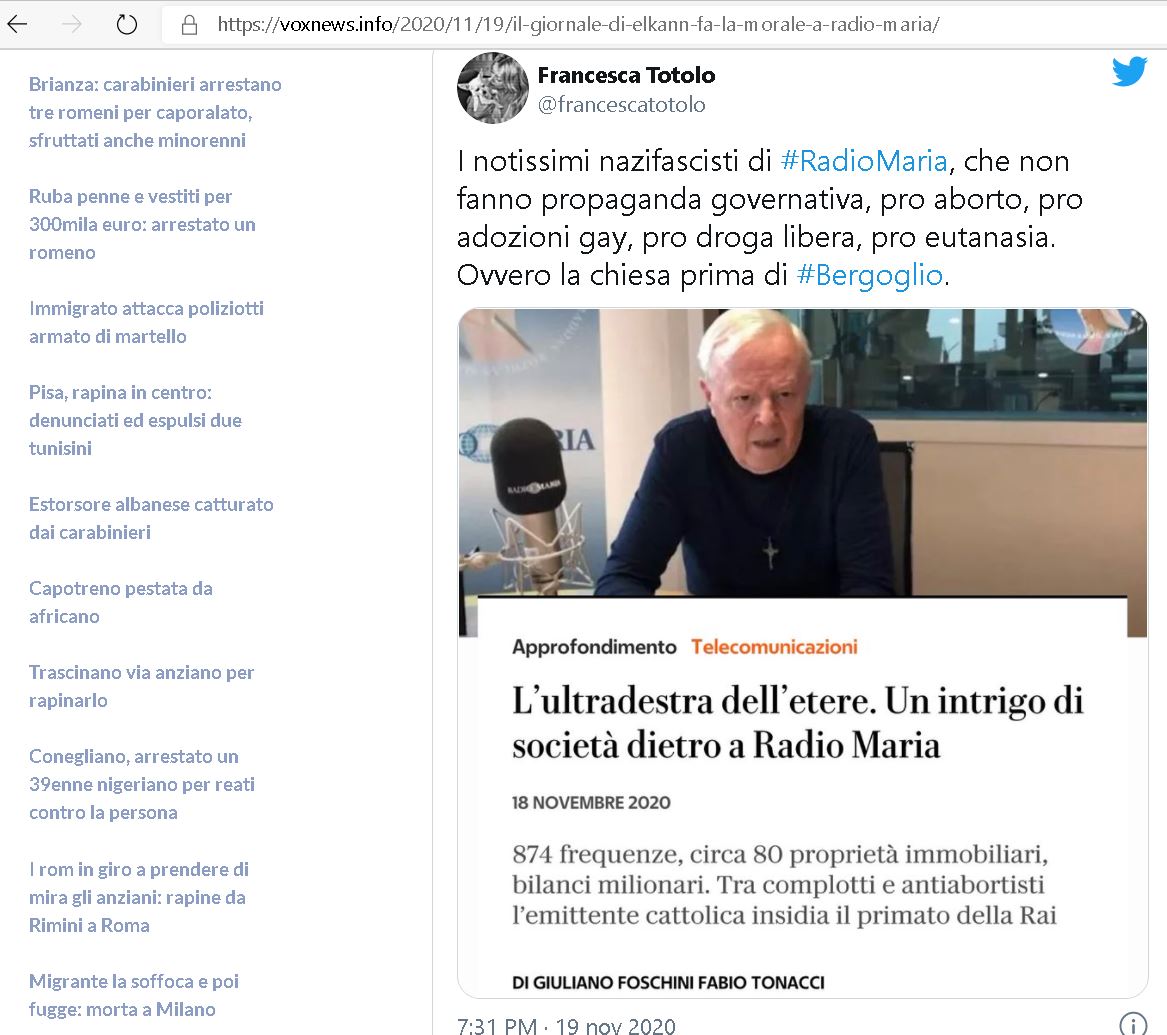Open 'Immigrato attacca poliziotti armato di martello'
The height and width of the screenshot is (1035, 1167).
pos(146,322)
